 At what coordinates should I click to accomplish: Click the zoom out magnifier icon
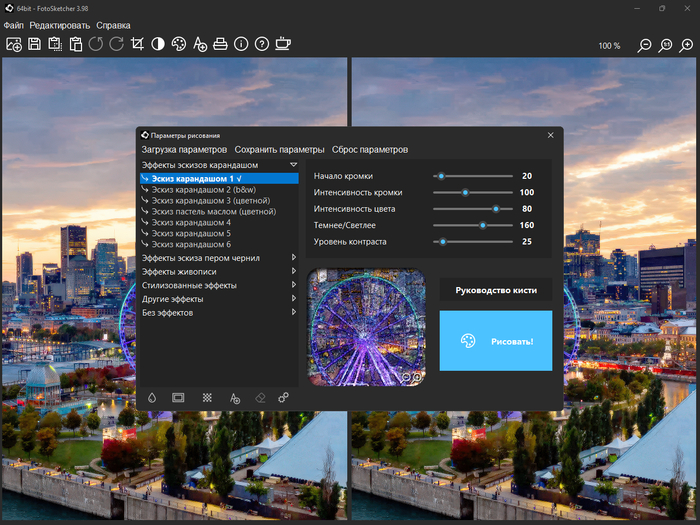[645, 45]
